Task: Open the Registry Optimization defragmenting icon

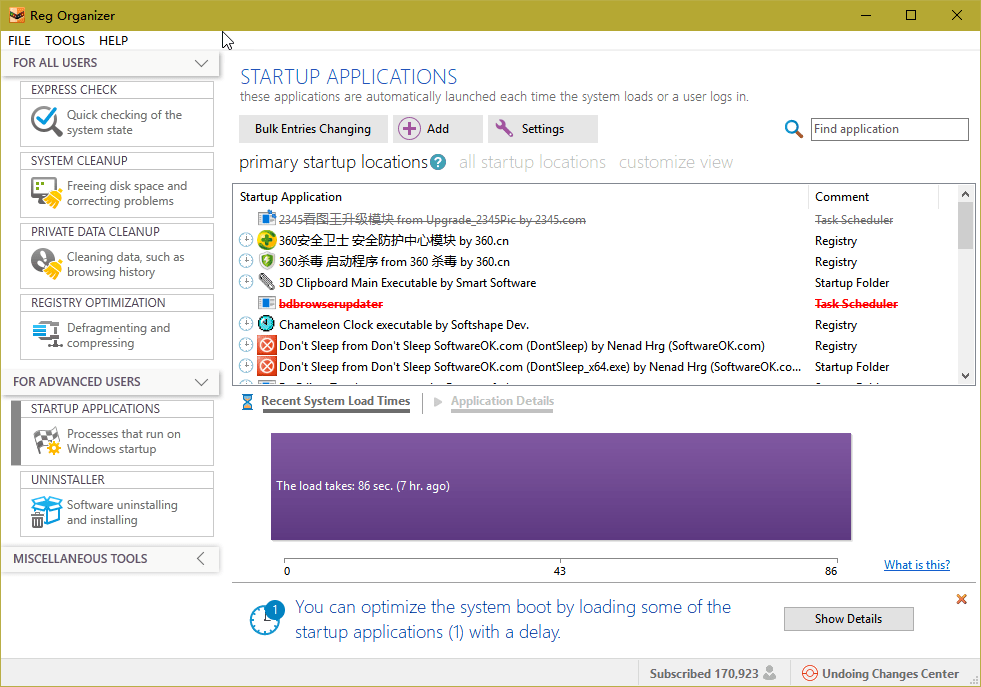Action: (x=46, y=335)
